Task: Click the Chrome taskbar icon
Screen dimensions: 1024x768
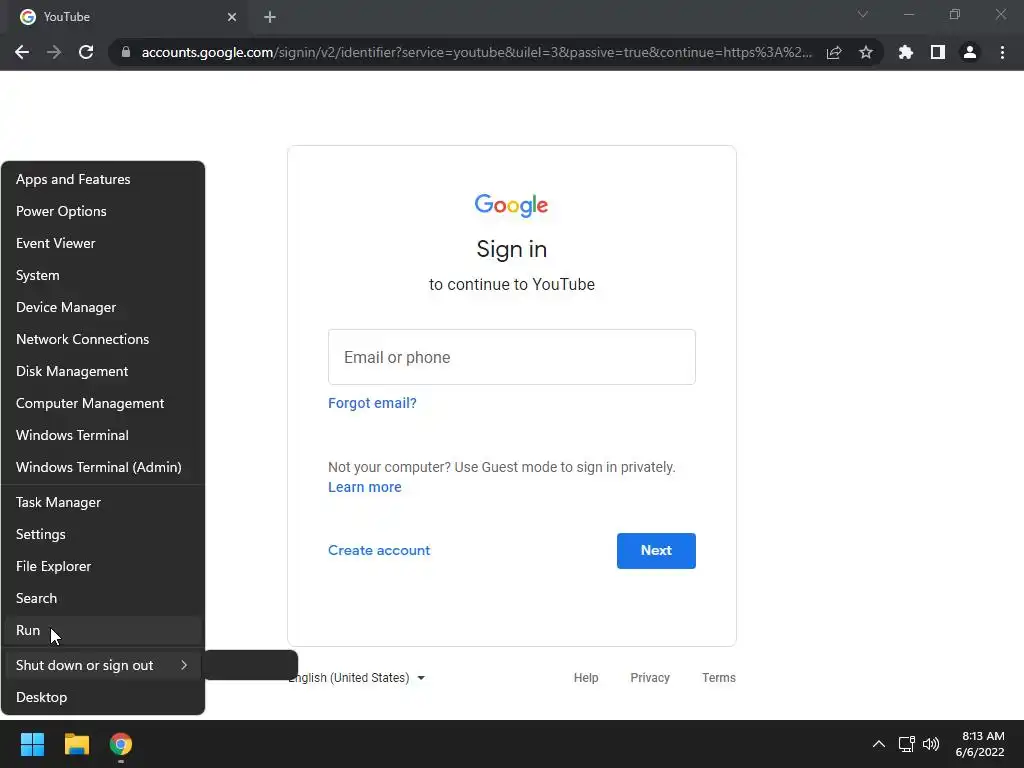Action: (x=121, y=744)
